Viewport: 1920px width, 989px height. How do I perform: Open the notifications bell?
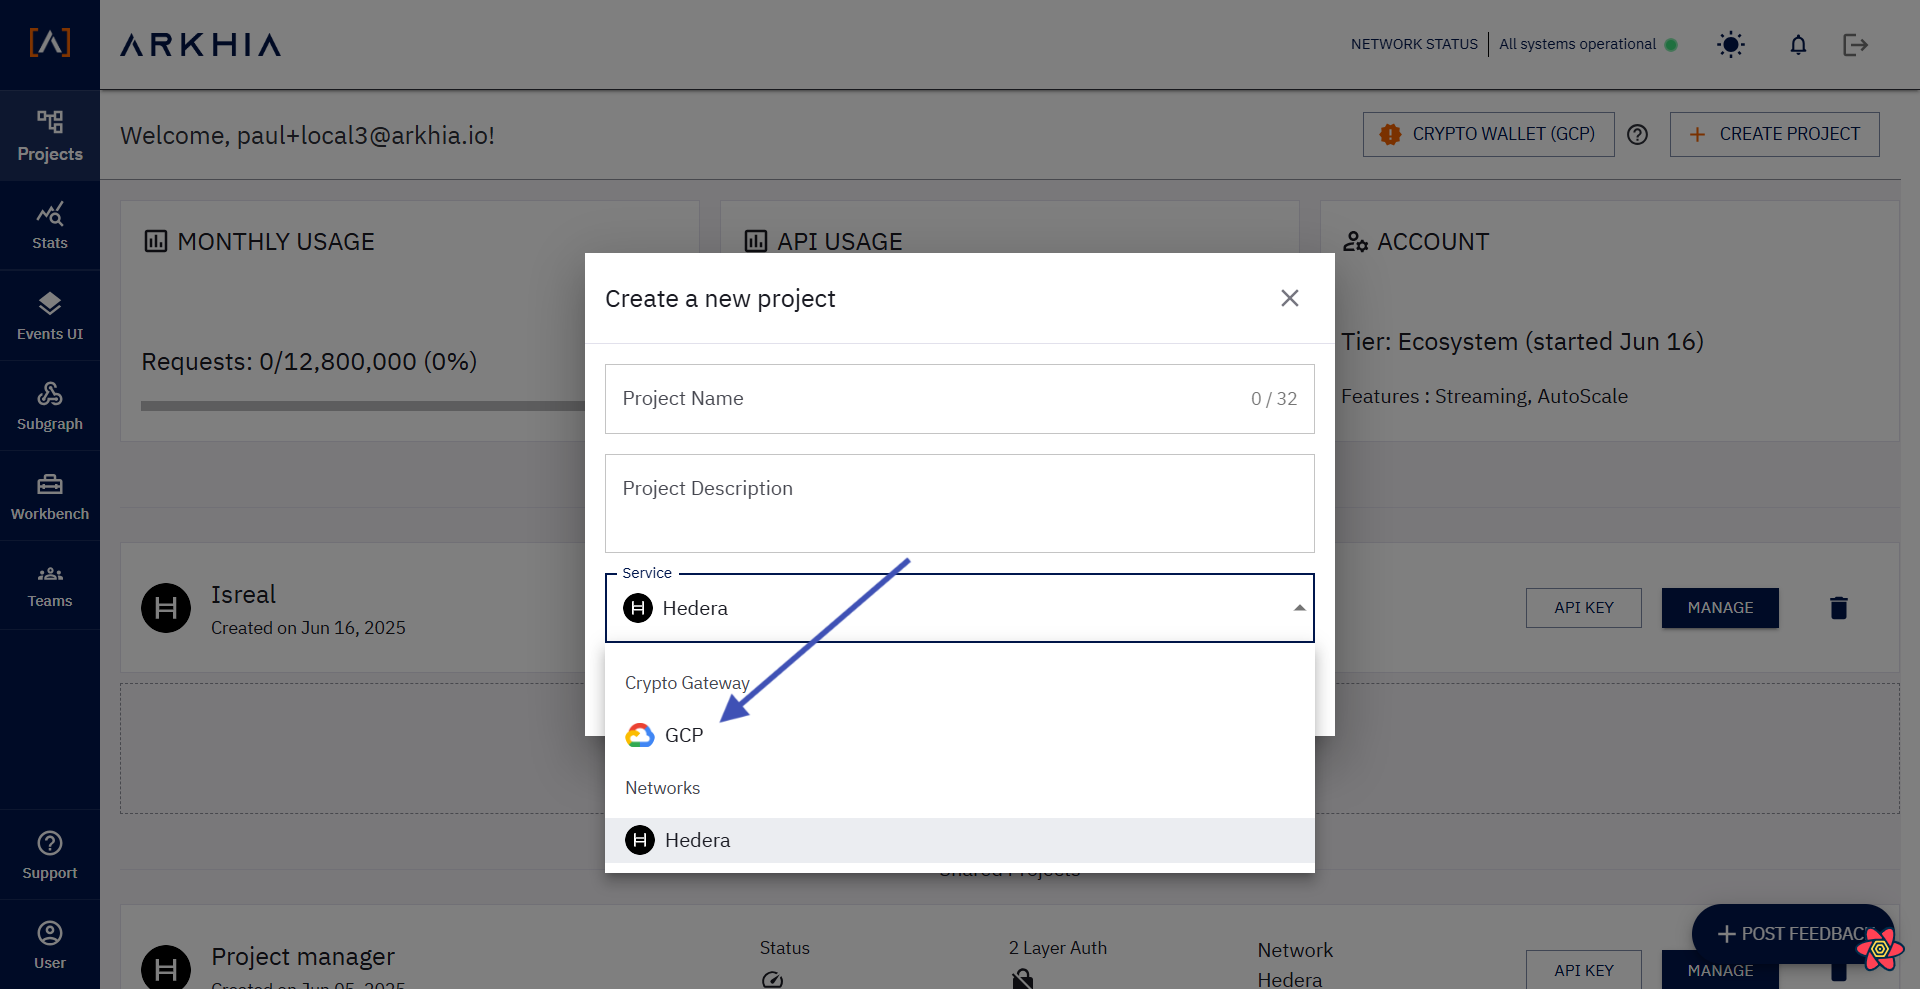tap(1798, 44)
